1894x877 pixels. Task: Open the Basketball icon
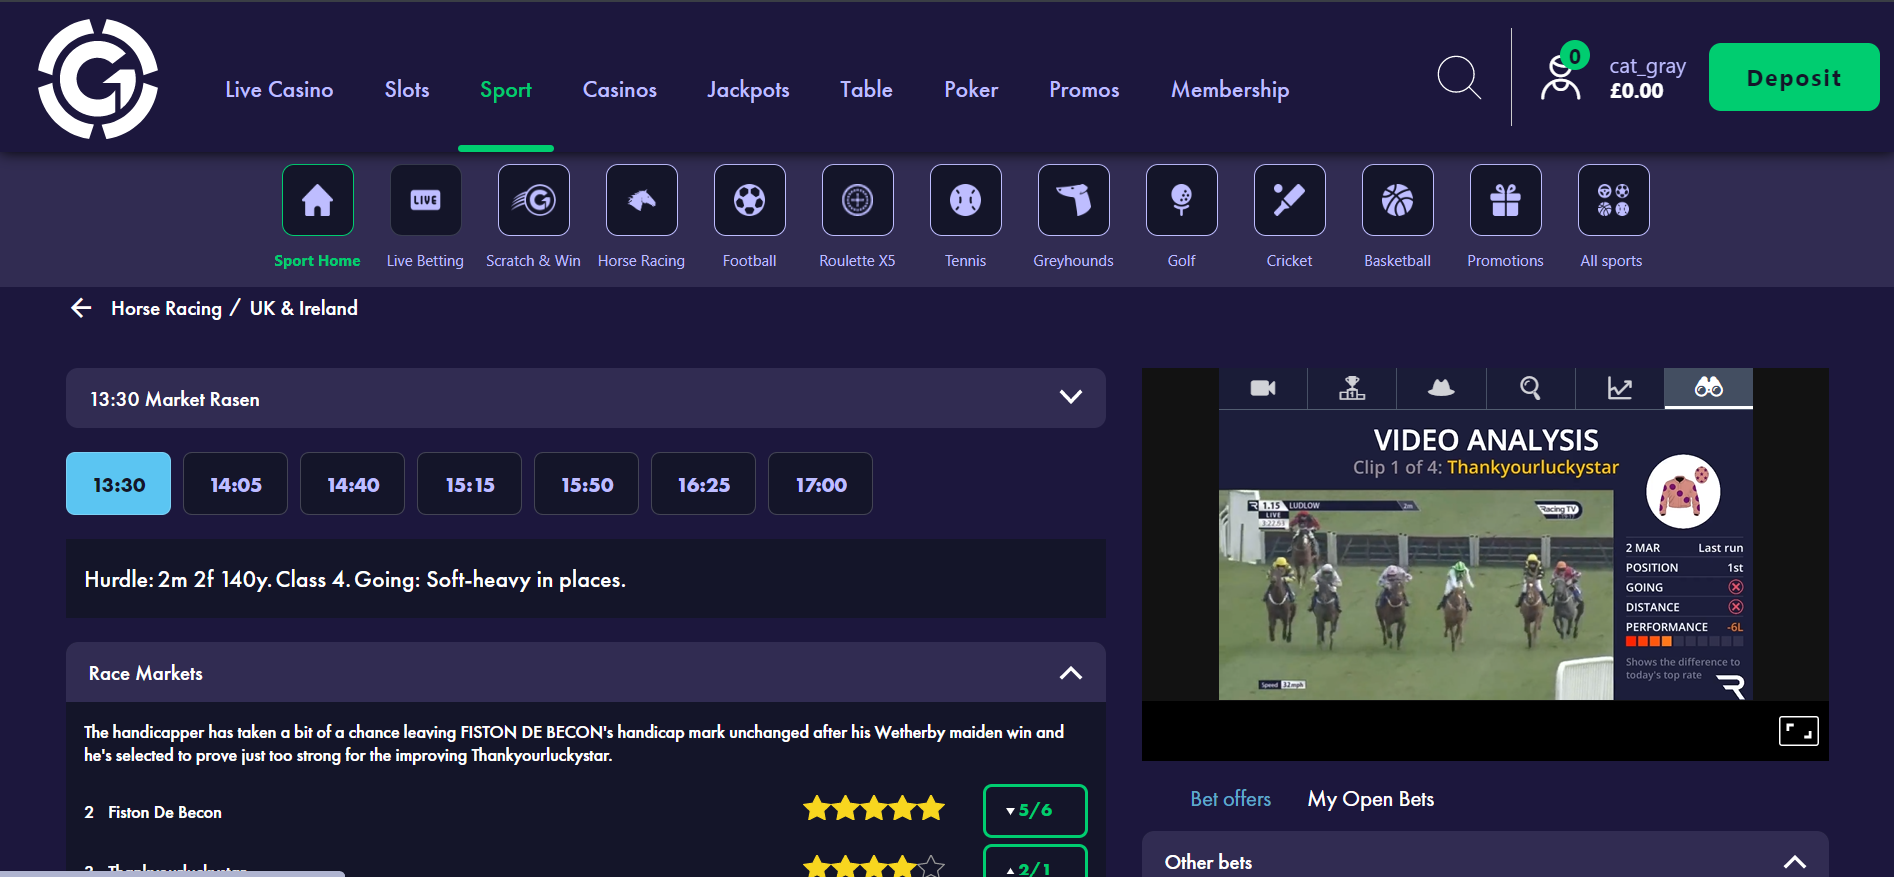[1398, 200]
